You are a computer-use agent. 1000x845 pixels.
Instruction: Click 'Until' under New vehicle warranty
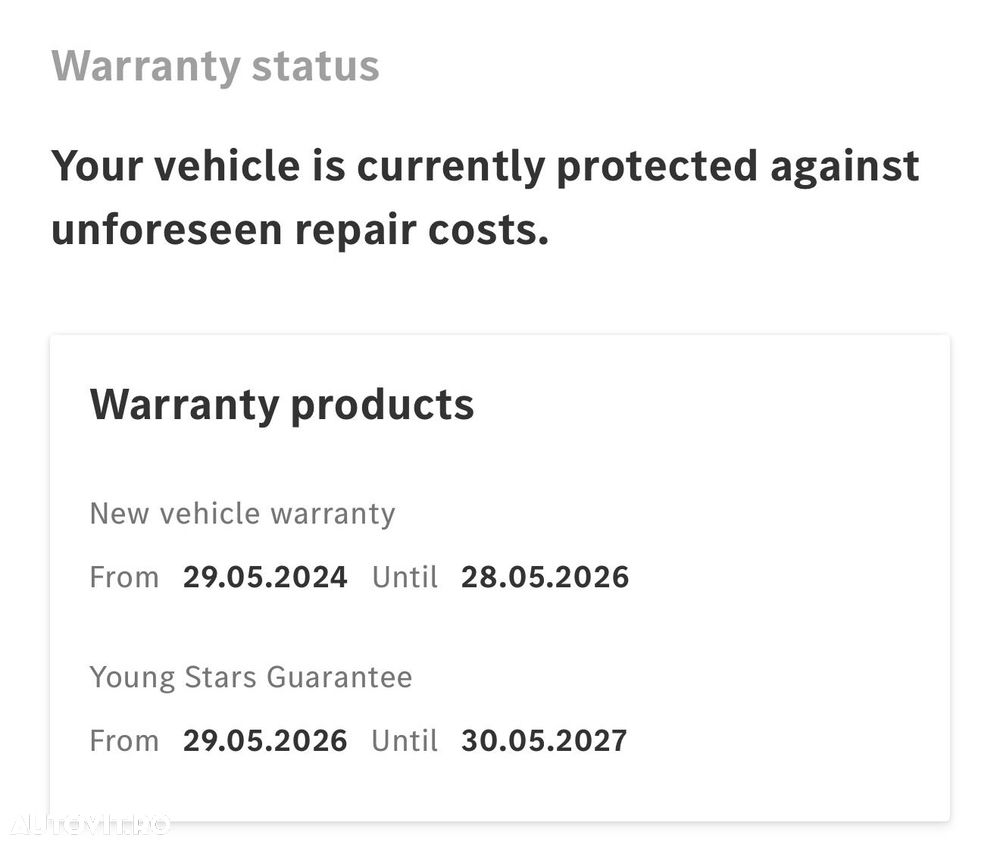click(x=405, y=577)
